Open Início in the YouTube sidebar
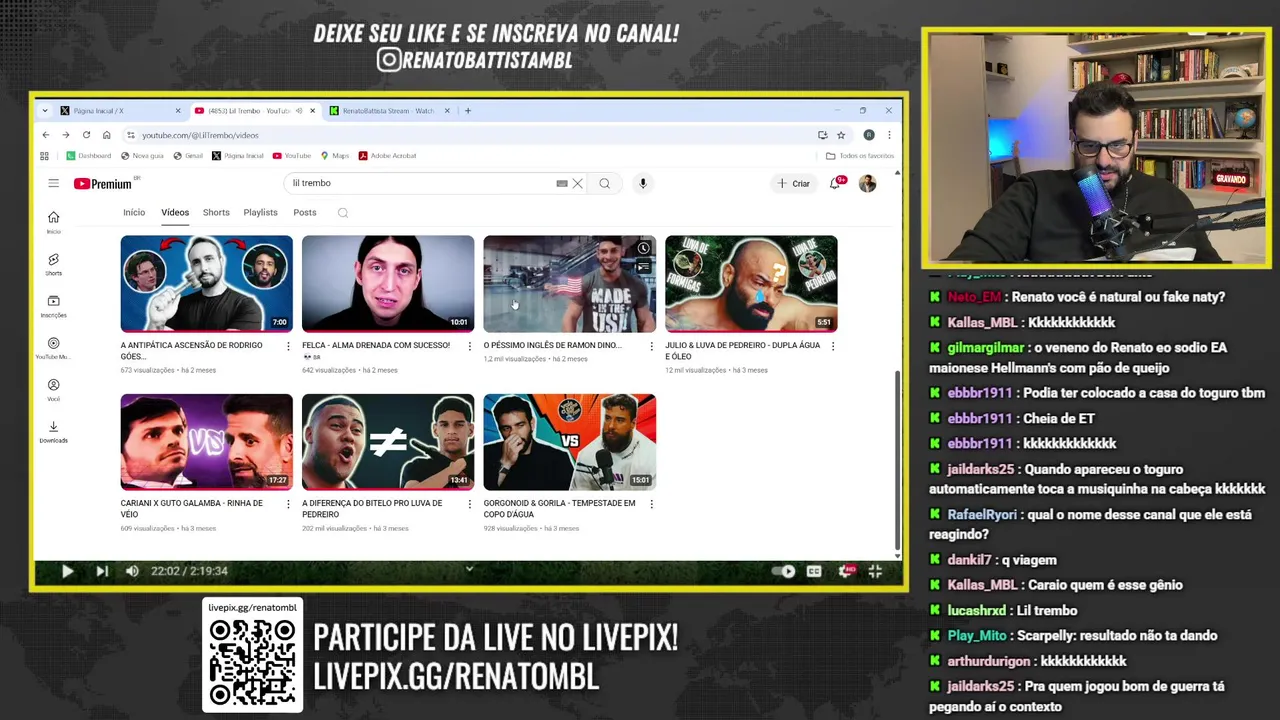1280x720 pixels. pyautogui.click(x=53, y=222)
